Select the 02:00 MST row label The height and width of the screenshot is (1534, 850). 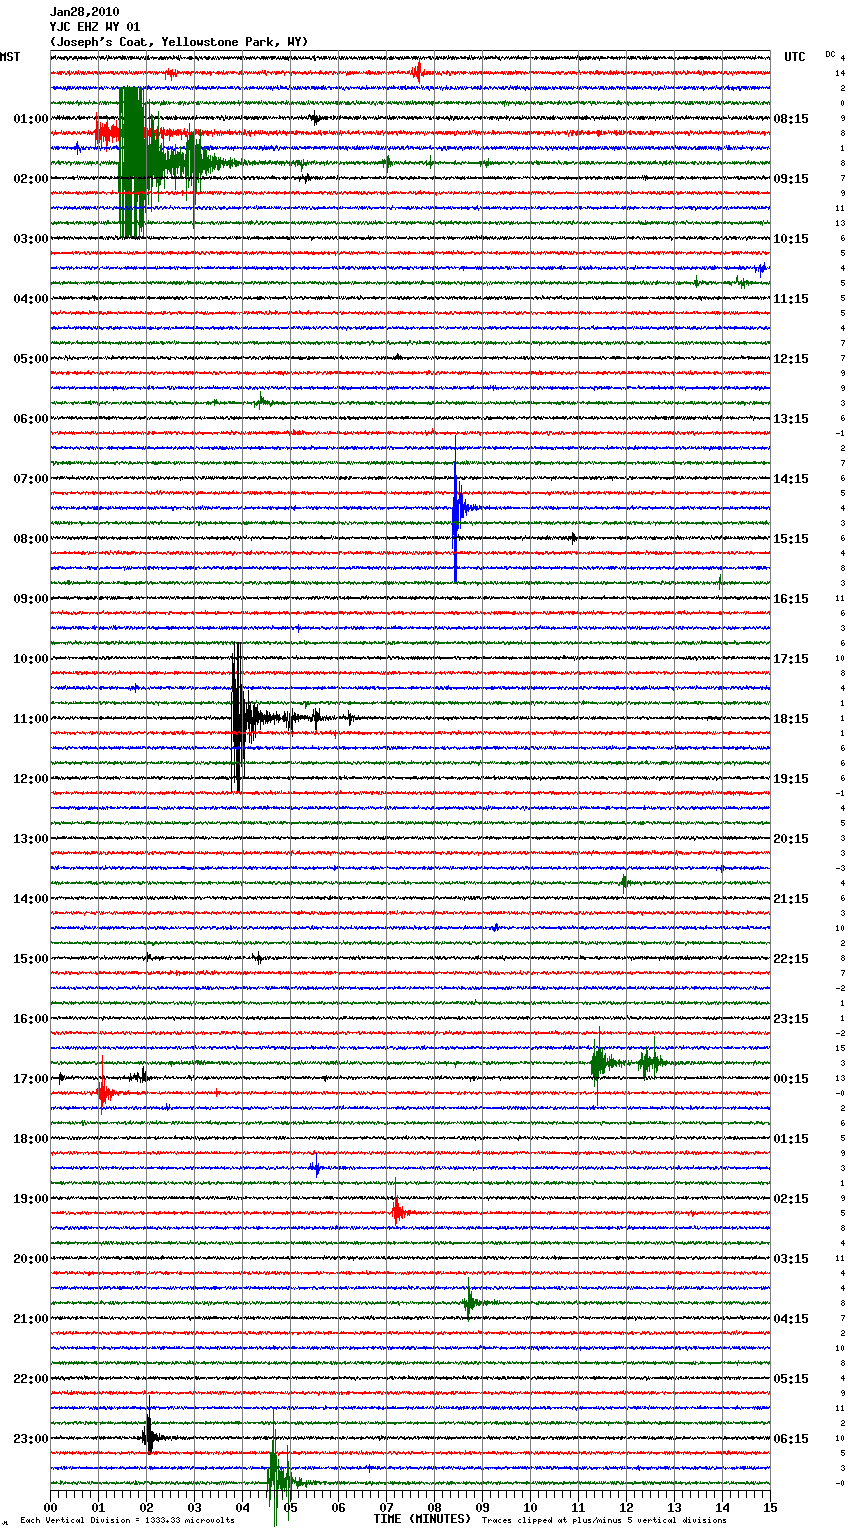click(x=31, y=179)
